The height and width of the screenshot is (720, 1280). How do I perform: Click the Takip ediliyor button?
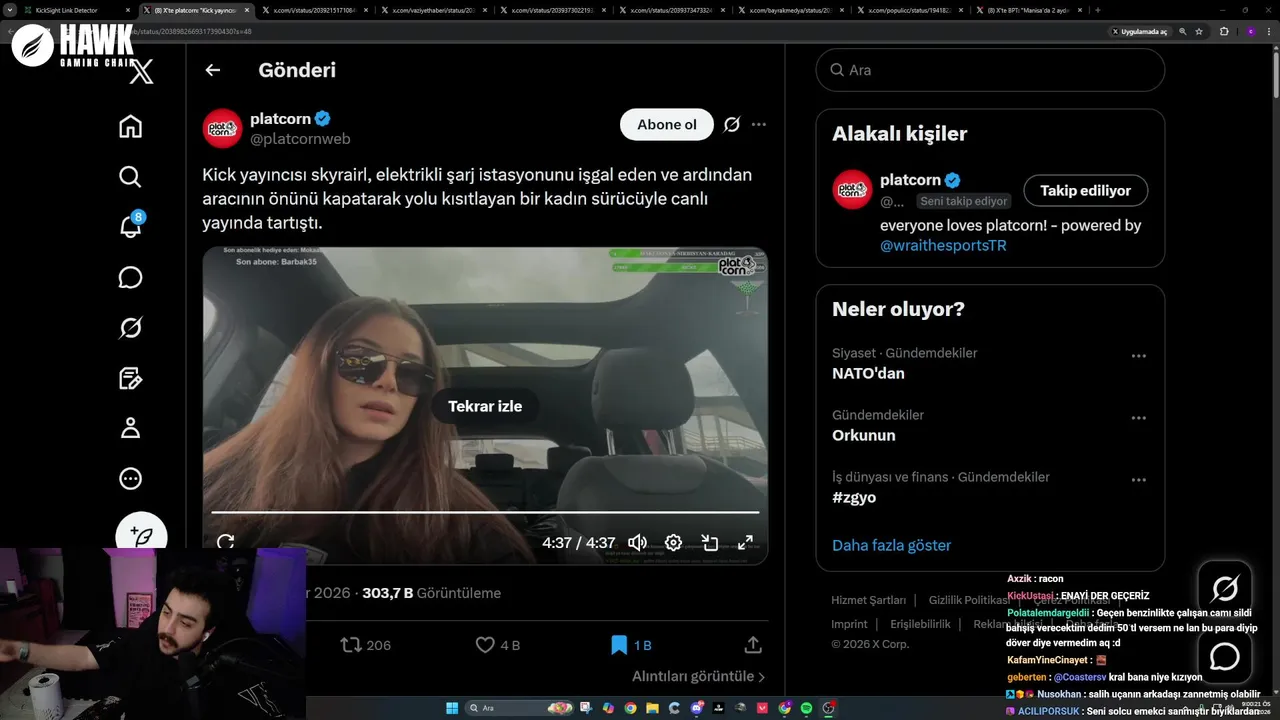1085,190
